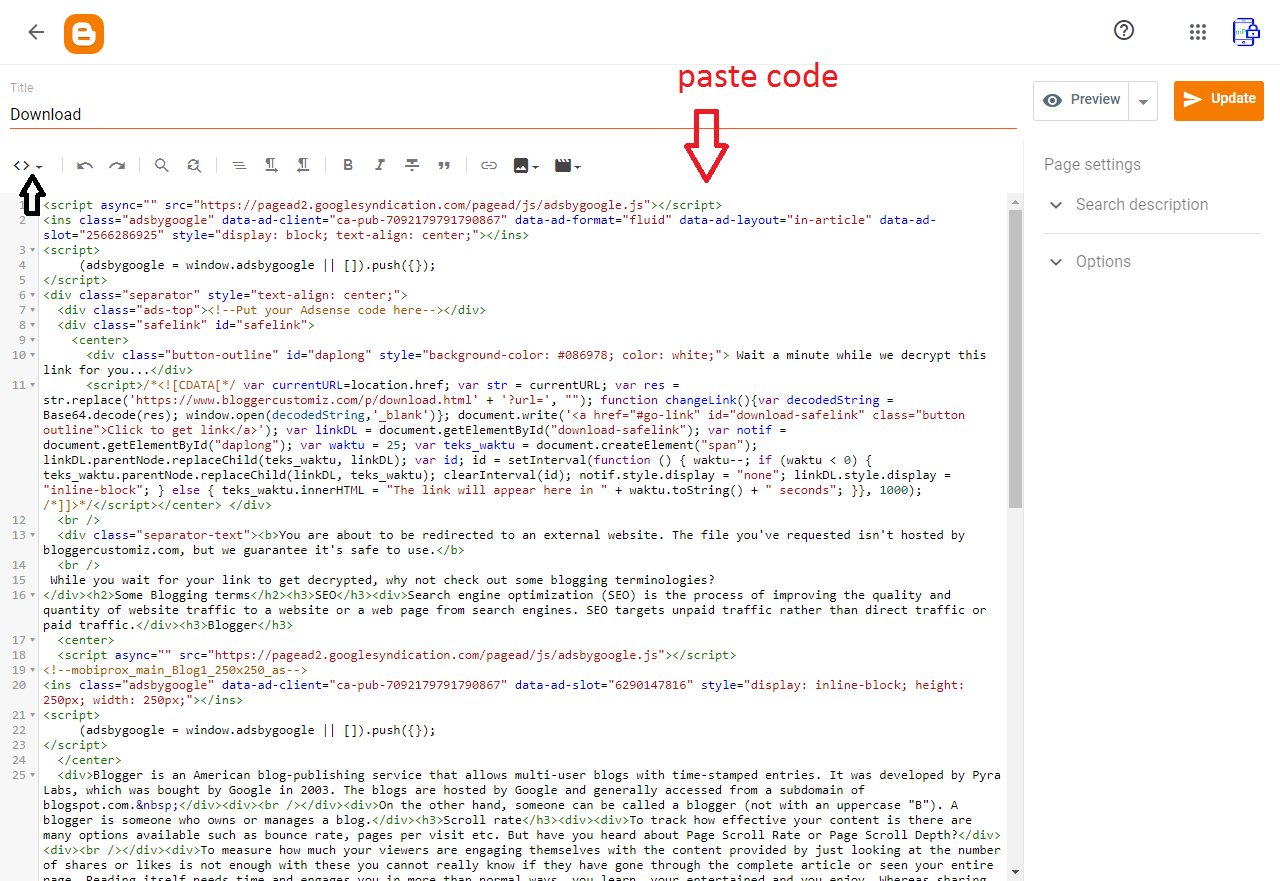The image size is (1280, 881).
Task: Click the 'Title' label above Download
Action: coord(21,88)
